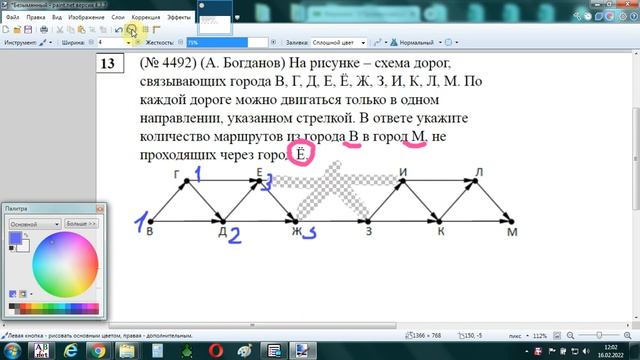Click the Print icon

point(44,29)
